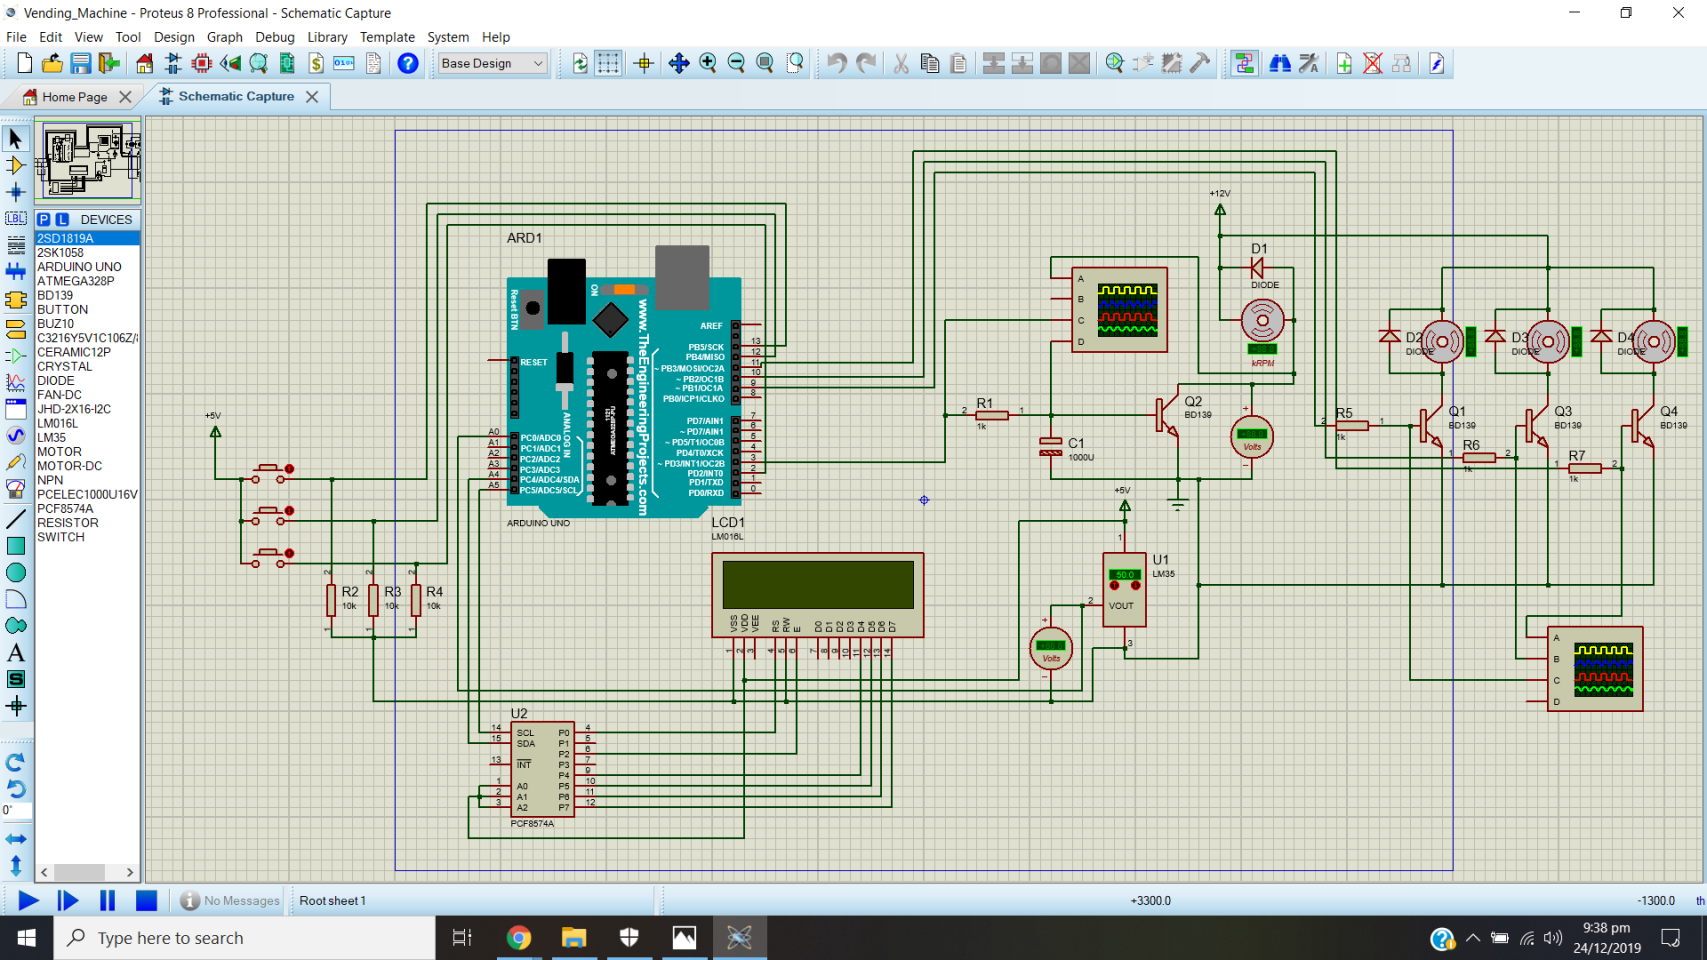Click the X-Mirror horizontal flip icon
The height and width of the screenshot is (960, 1707).
coord(16,839)
